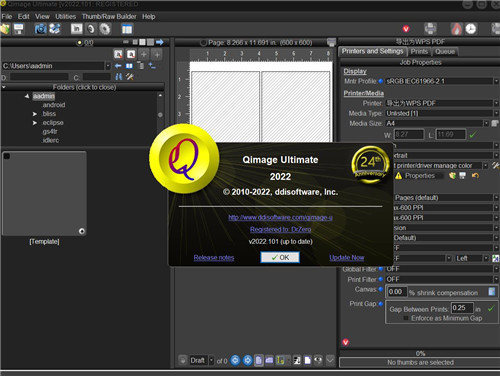Click the blue camera icon in toolbar

click(40, 29)
